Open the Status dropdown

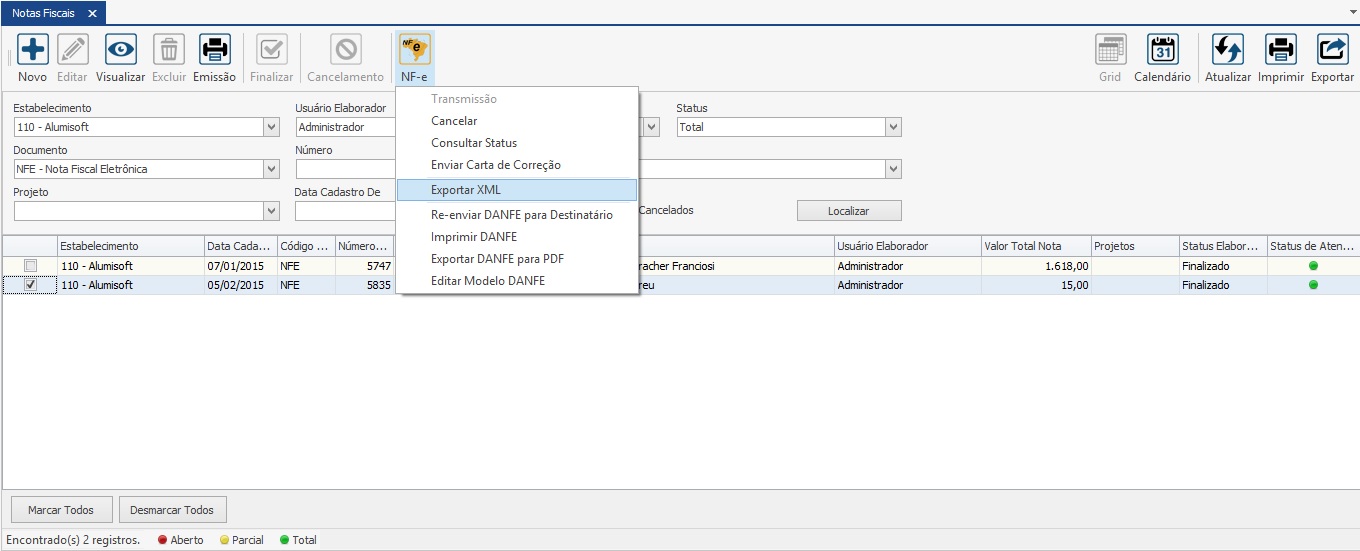click(x=893, y=127)
